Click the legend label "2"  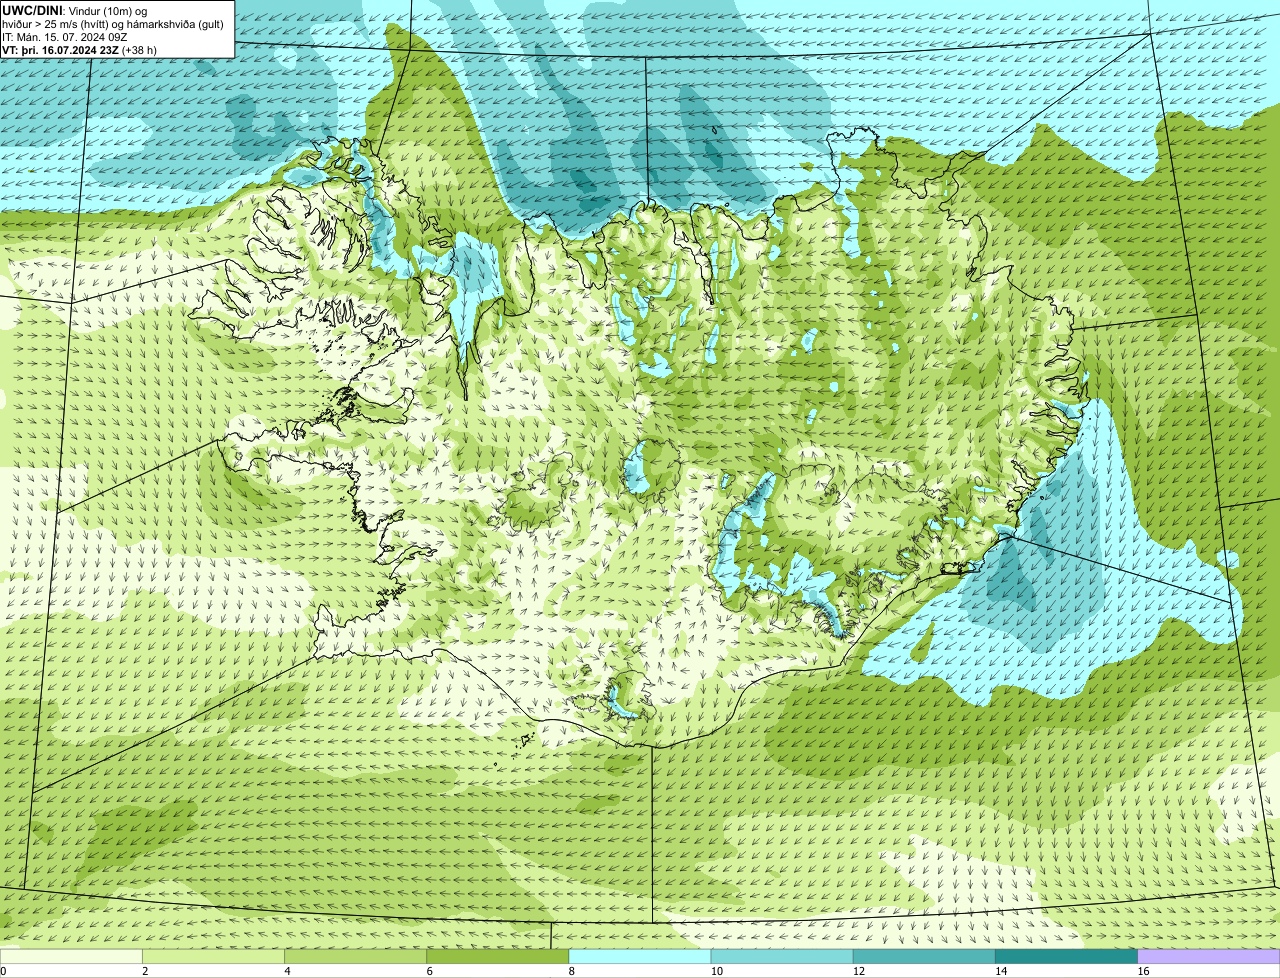click(x=145, y=971)
